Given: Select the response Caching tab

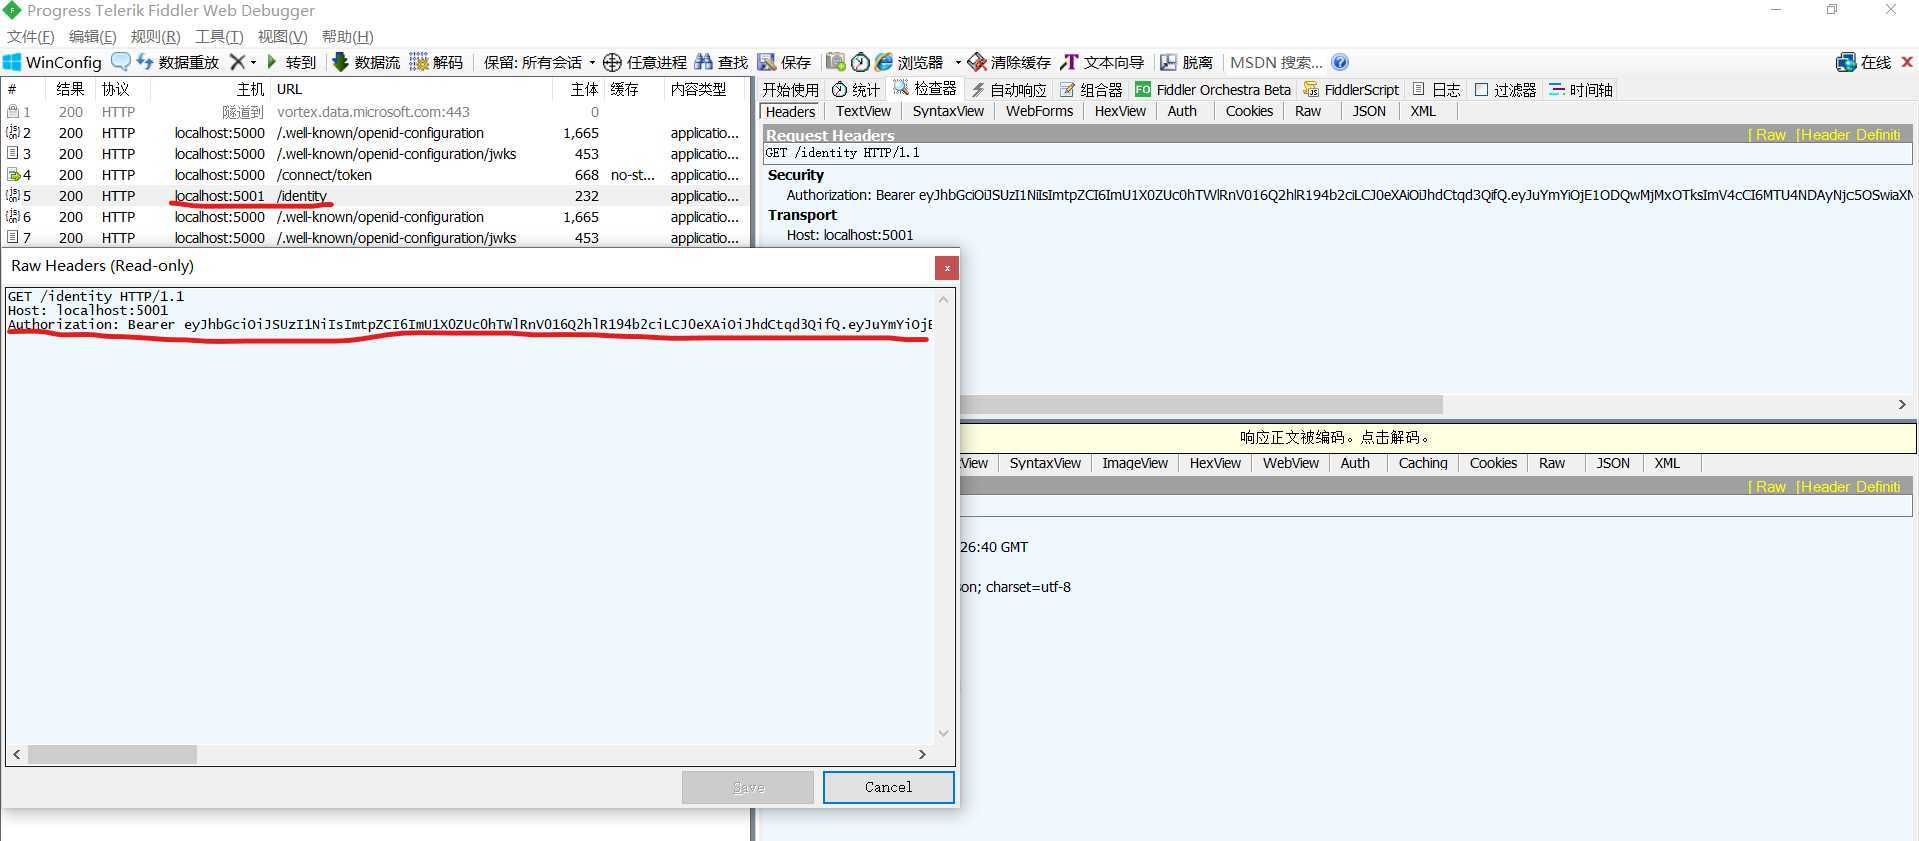Looking at the screenshot, I should tap(1422, 463).
